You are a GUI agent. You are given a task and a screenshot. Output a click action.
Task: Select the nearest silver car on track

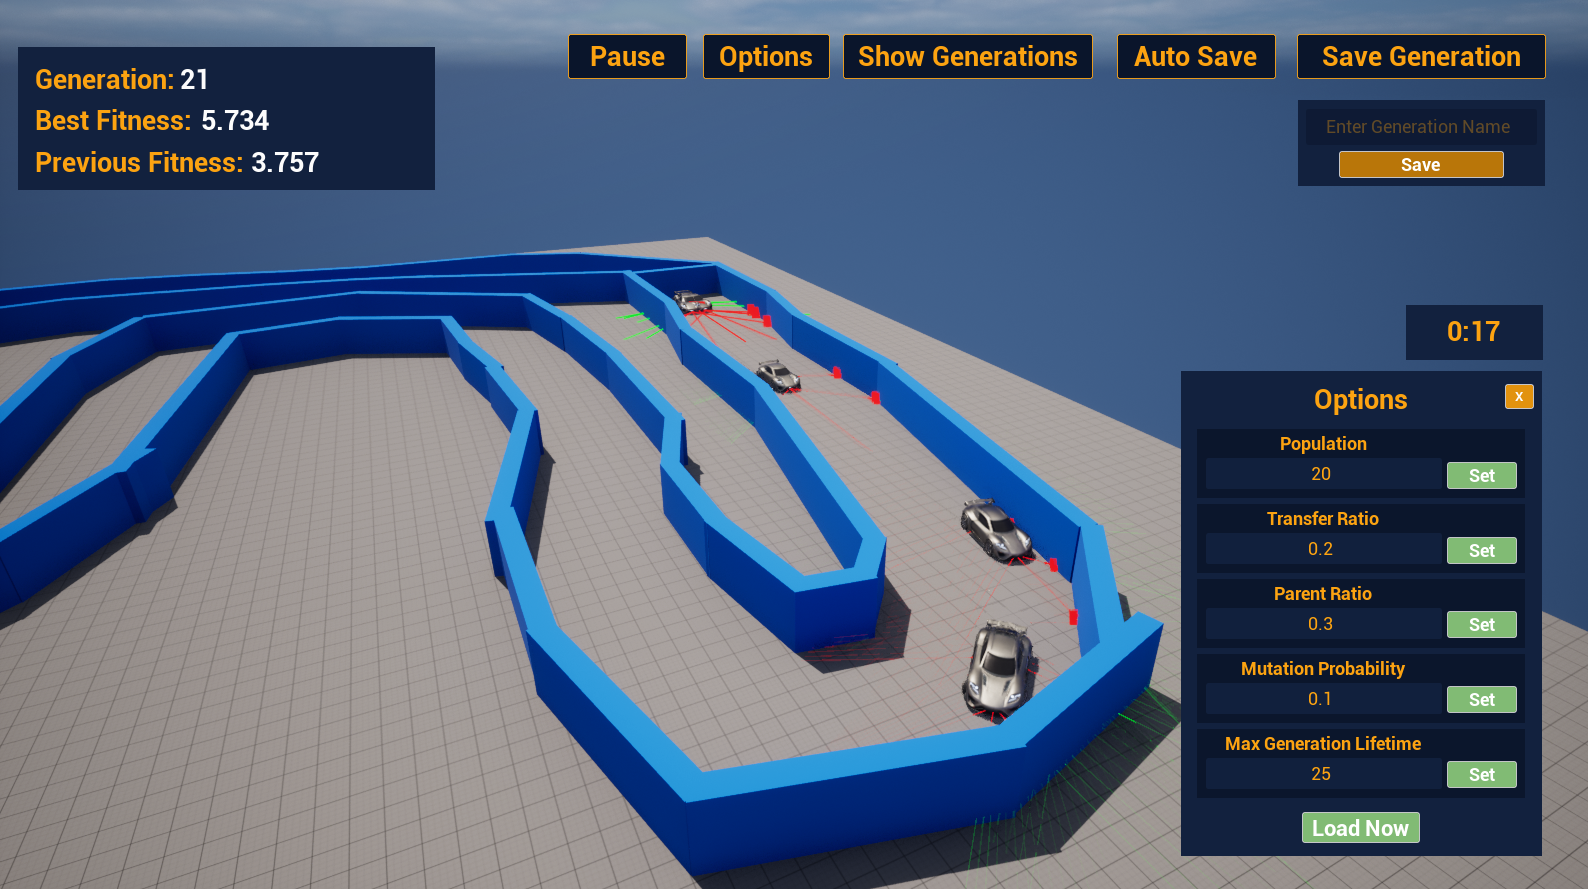(999, 668)
